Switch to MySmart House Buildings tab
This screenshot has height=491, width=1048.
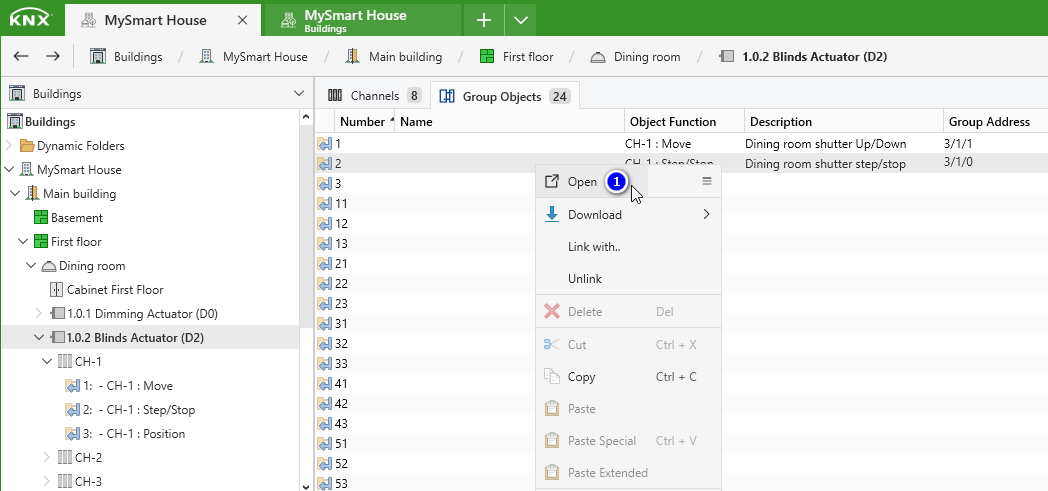[x=362, y=20]
